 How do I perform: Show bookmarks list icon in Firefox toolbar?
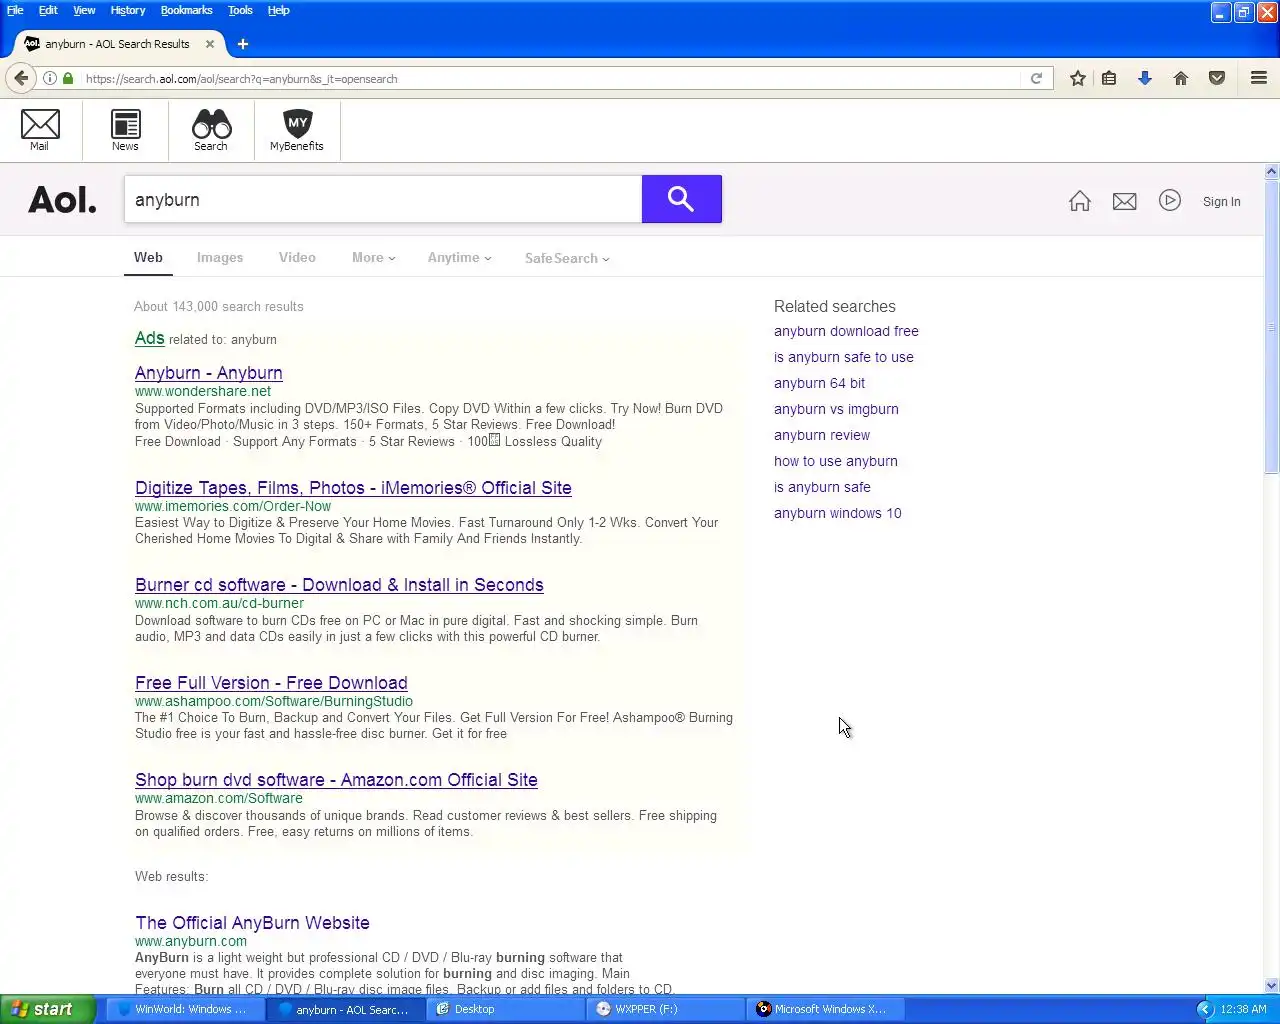click(x=1109, y=78)
